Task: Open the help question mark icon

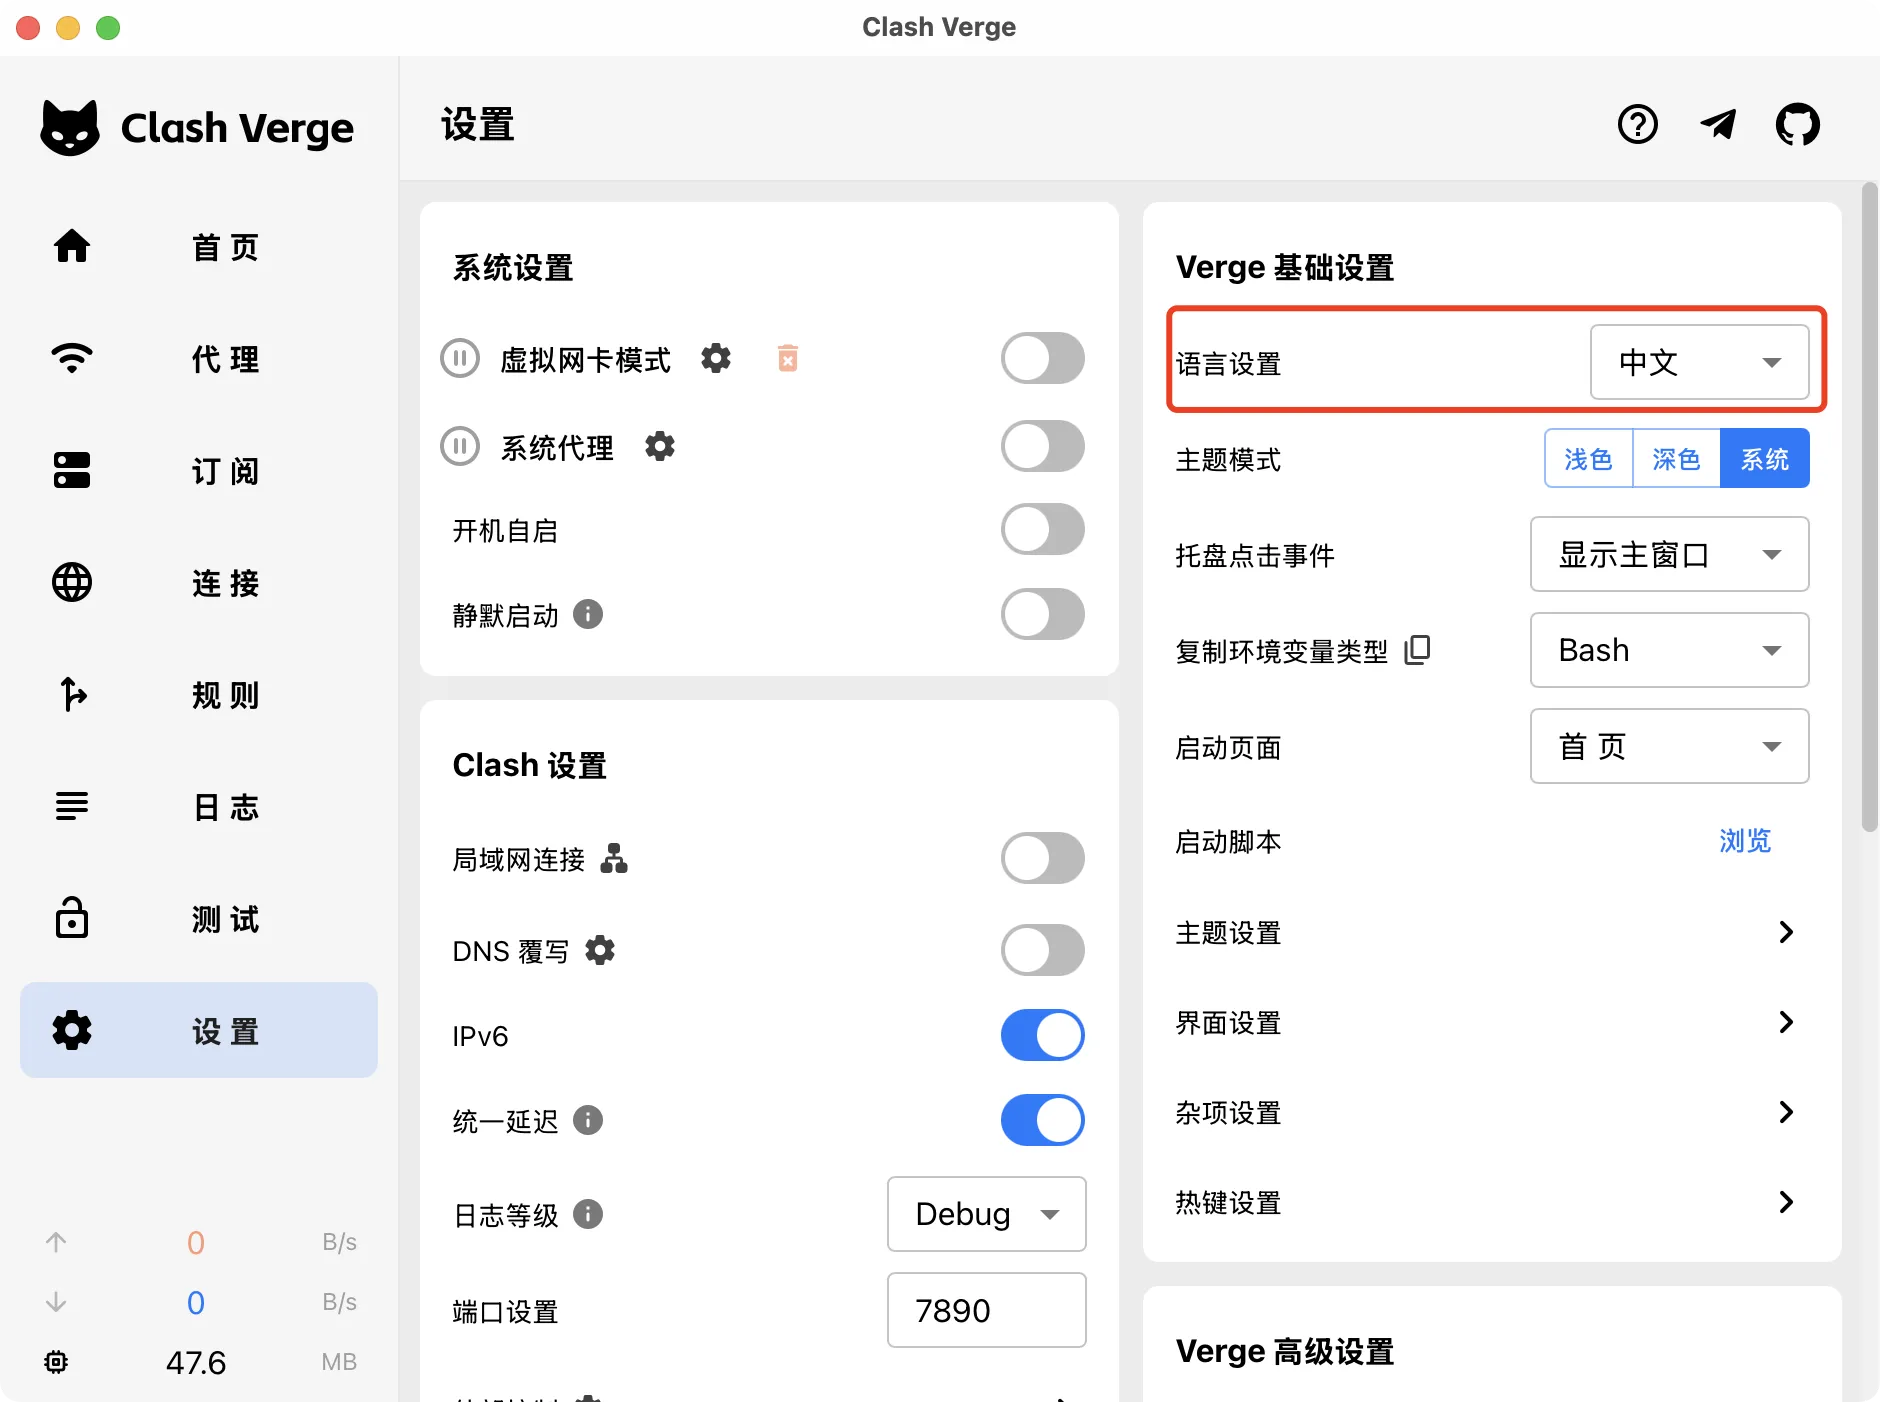Action: pos(1637,124)
